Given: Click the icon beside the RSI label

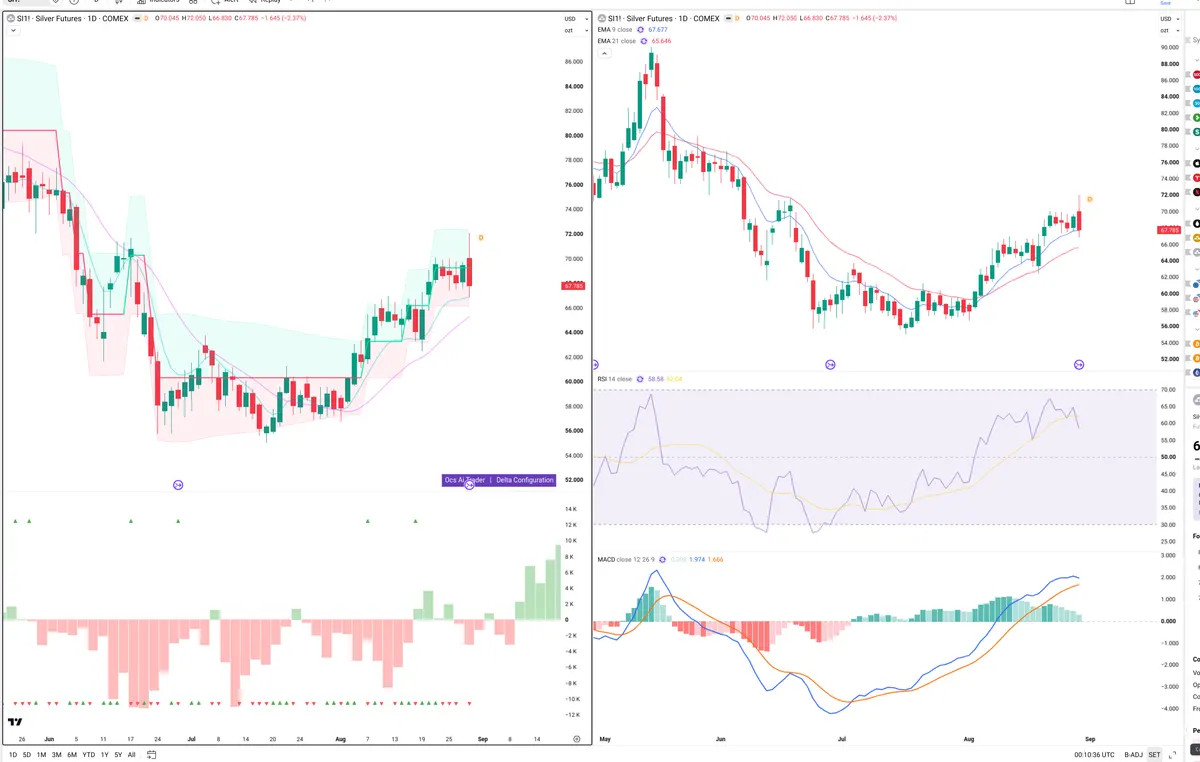Looking at the screenshot, I should (641, 379).
